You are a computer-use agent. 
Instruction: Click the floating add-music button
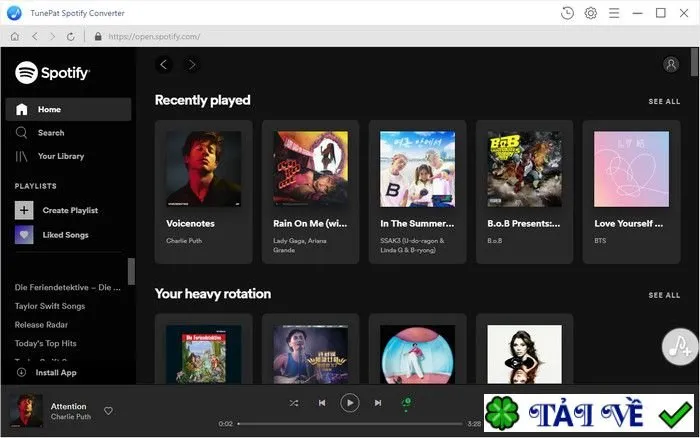[x=679, y=346]
